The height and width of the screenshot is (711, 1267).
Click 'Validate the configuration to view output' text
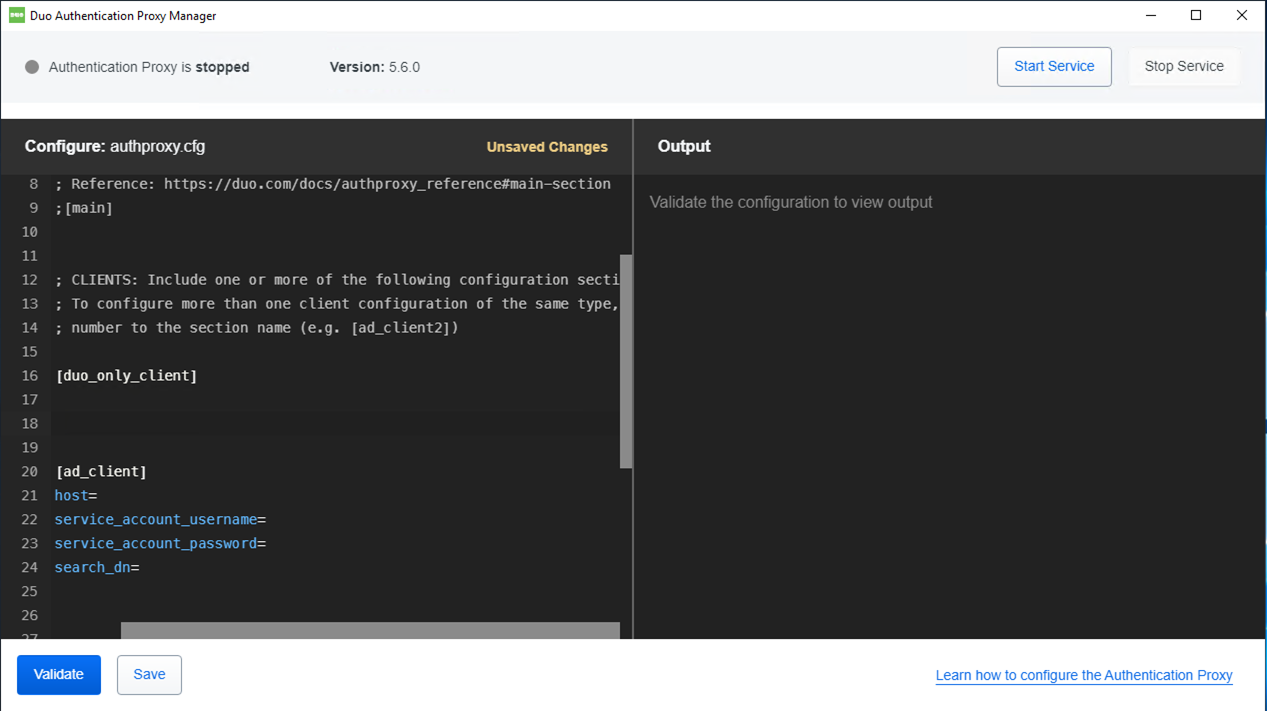(791, 202)
